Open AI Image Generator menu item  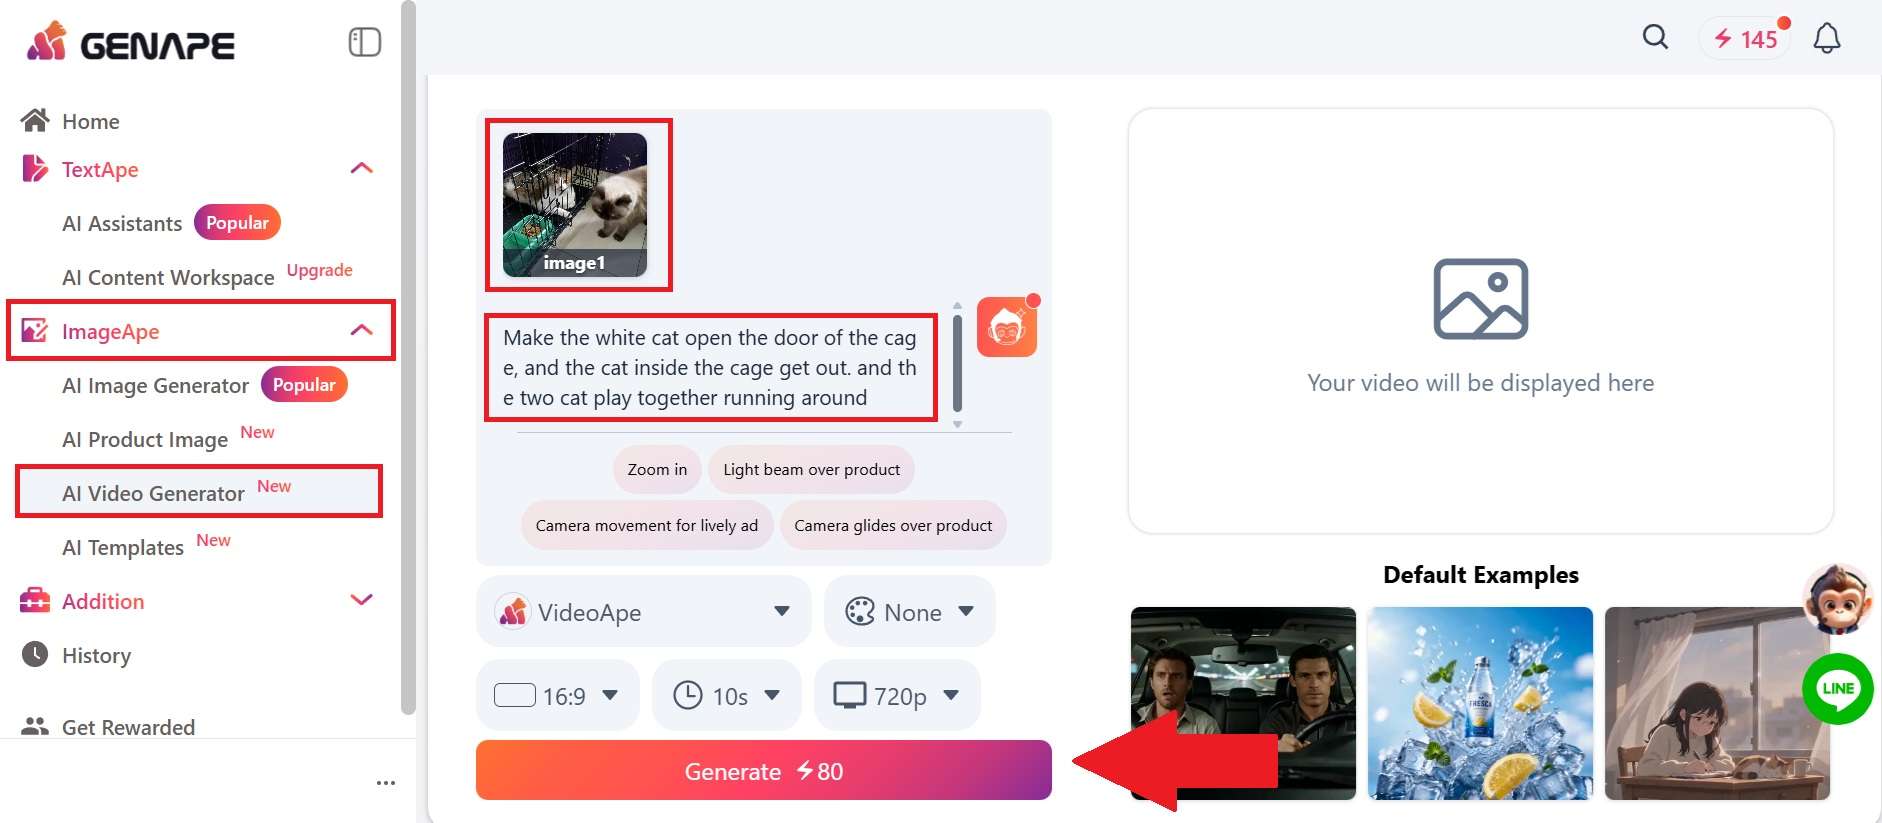pos(155,385)
